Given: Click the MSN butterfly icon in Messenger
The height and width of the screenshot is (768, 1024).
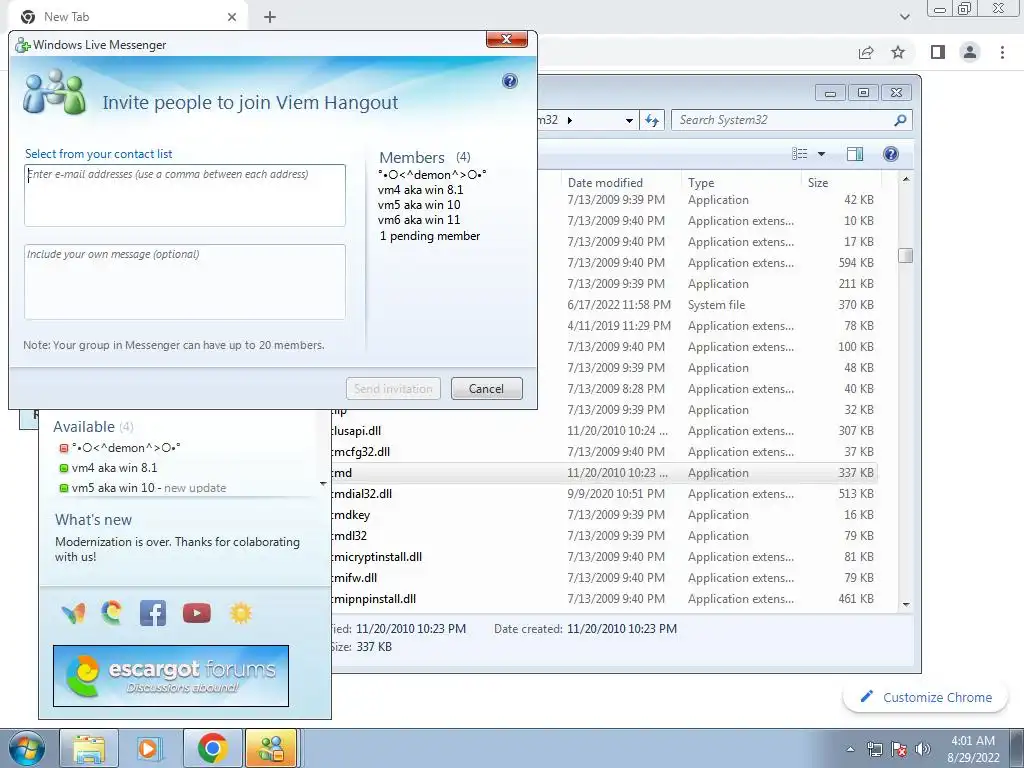Looking at the screenshot, I should [73, 613].
